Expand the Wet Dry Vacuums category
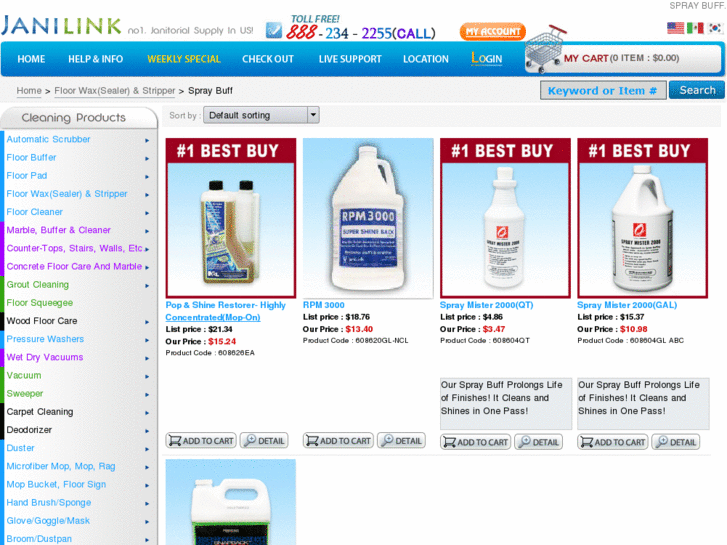The height and width of the screenshot is (545, 727). coord(45,357)
